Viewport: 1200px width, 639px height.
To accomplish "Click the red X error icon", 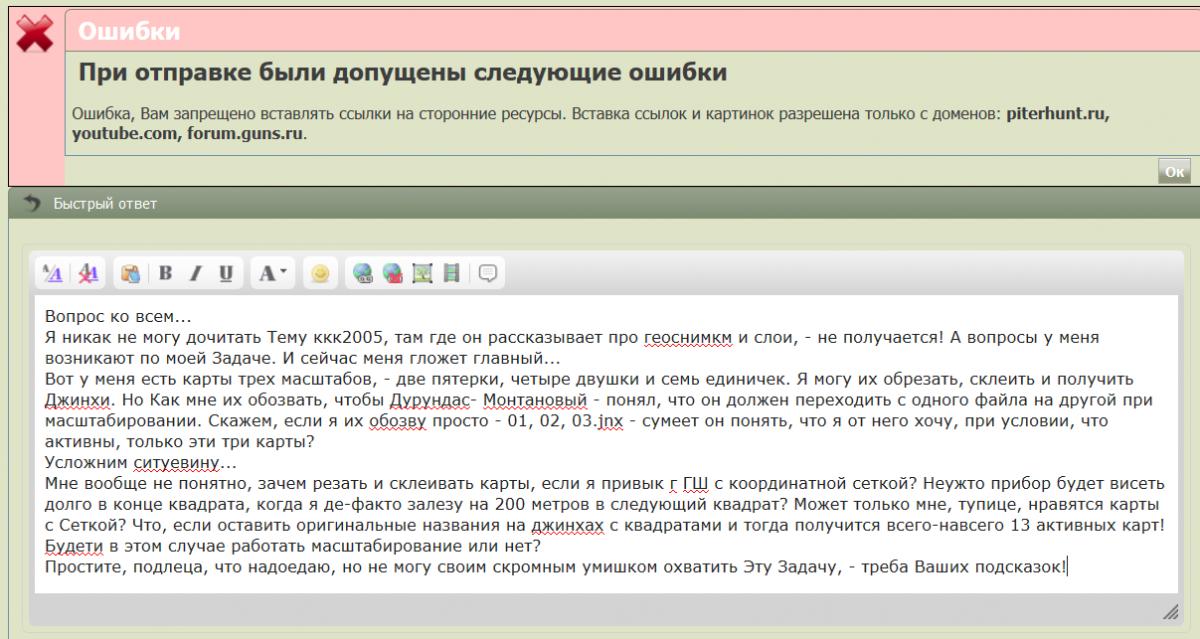I will (x=36, y=35).
